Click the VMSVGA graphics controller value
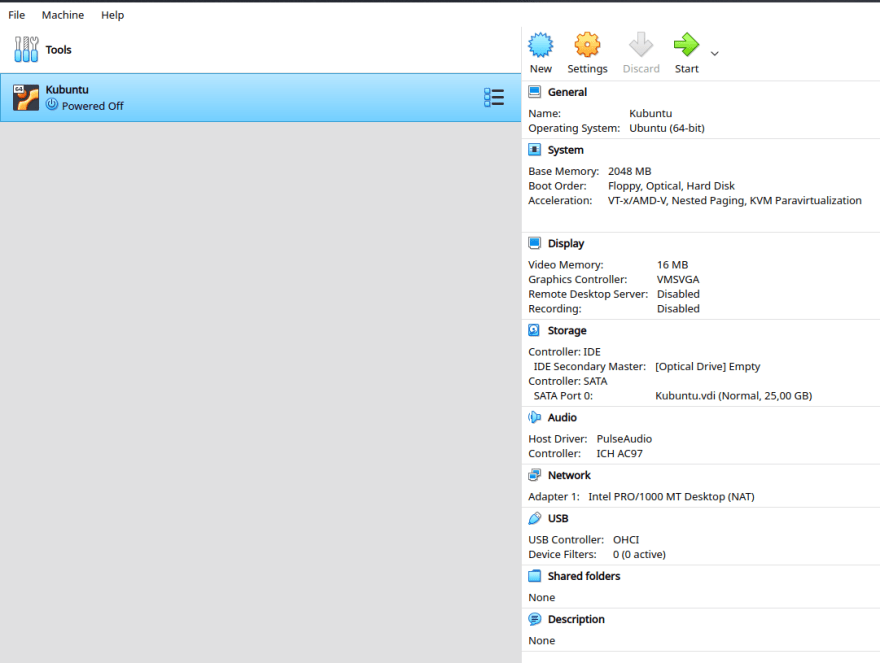Screen dimensions: 880x663 coord(678,280)
